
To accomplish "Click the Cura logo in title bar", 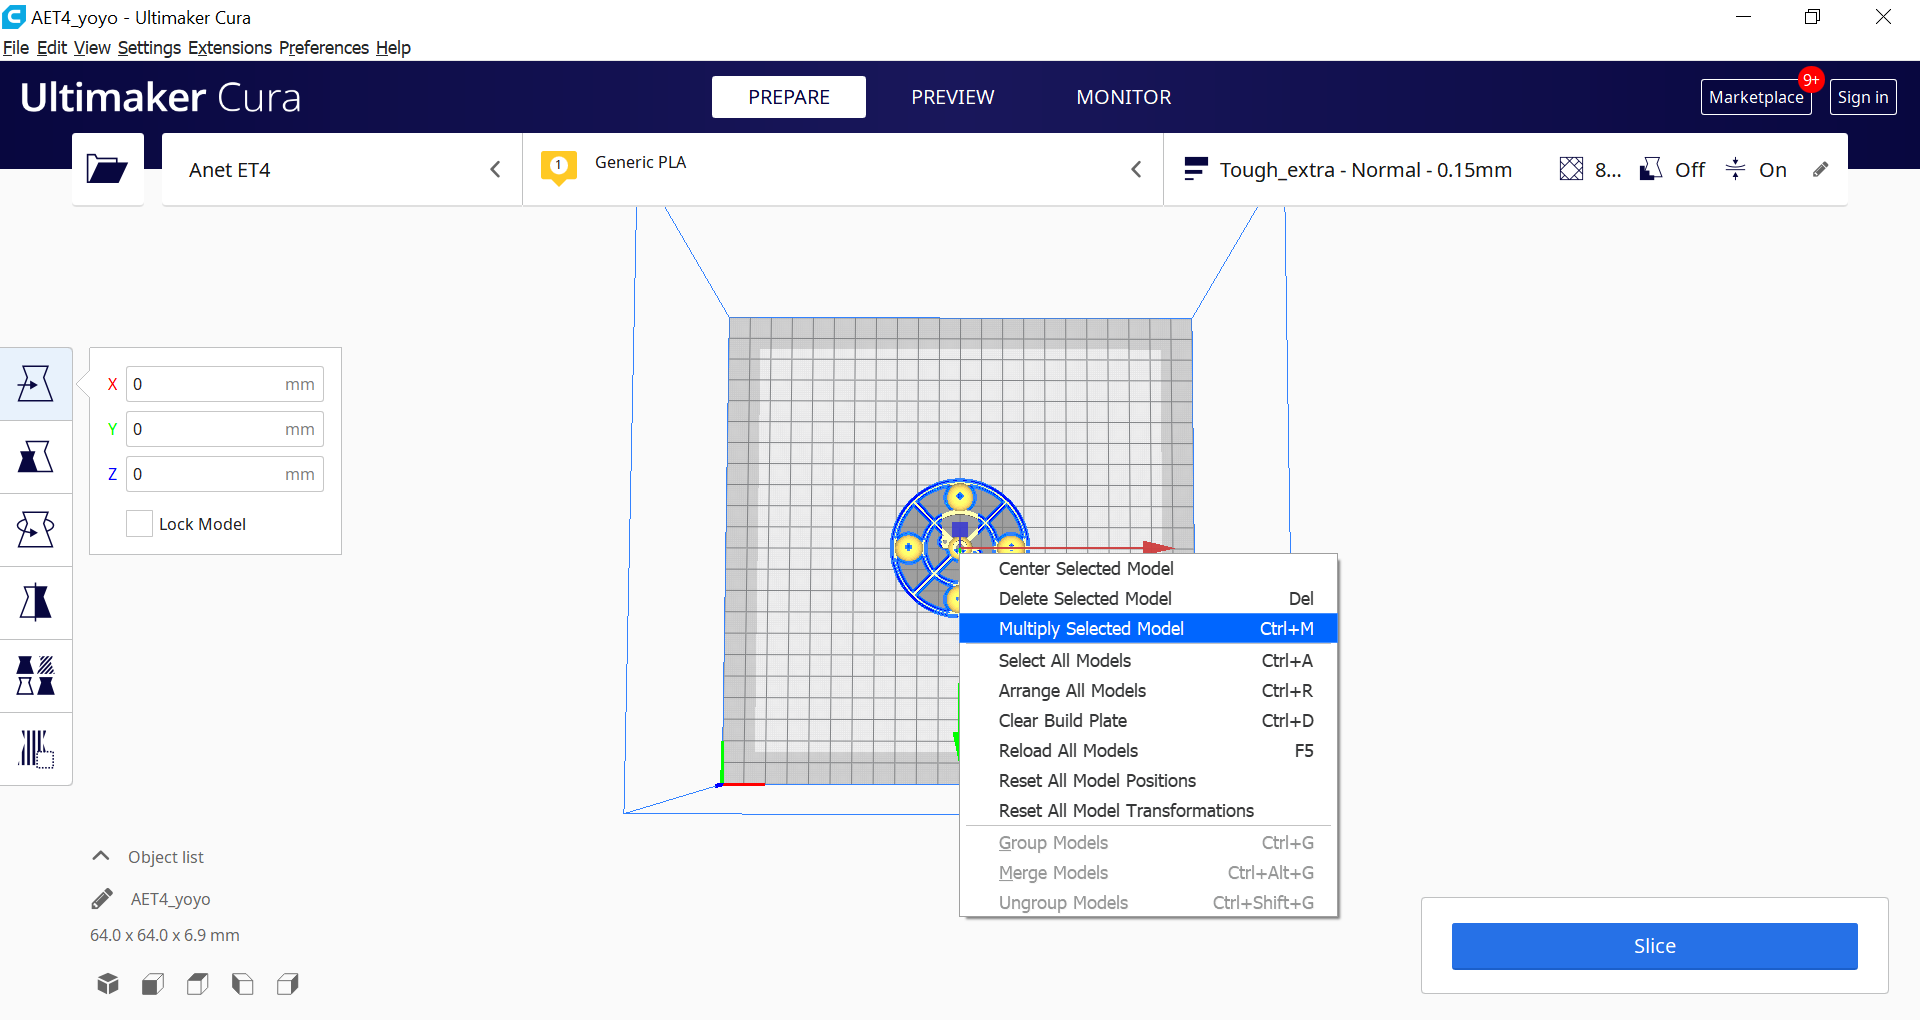I will [14, 17].
